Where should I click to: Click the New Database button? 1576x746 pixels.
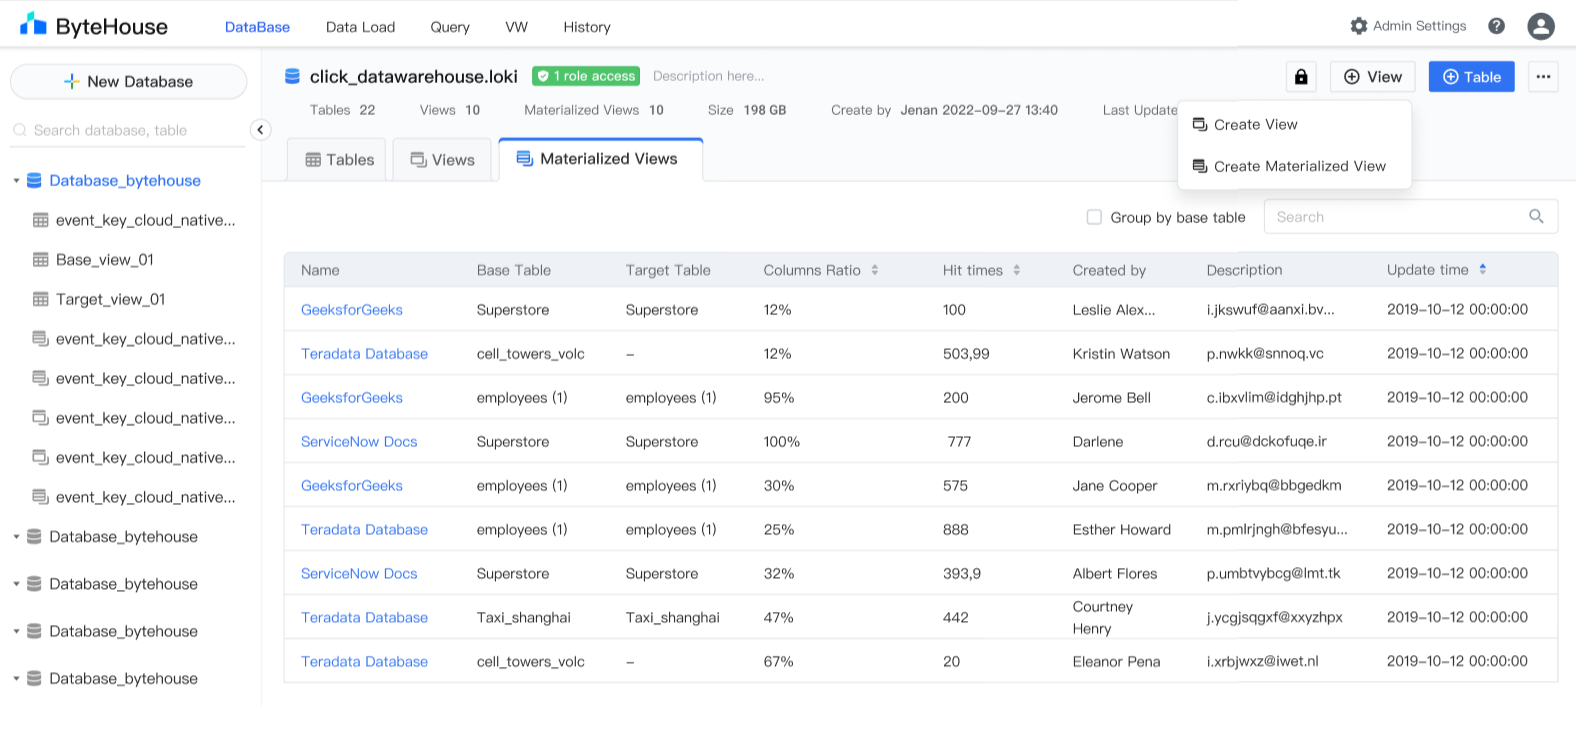[128, 82]
